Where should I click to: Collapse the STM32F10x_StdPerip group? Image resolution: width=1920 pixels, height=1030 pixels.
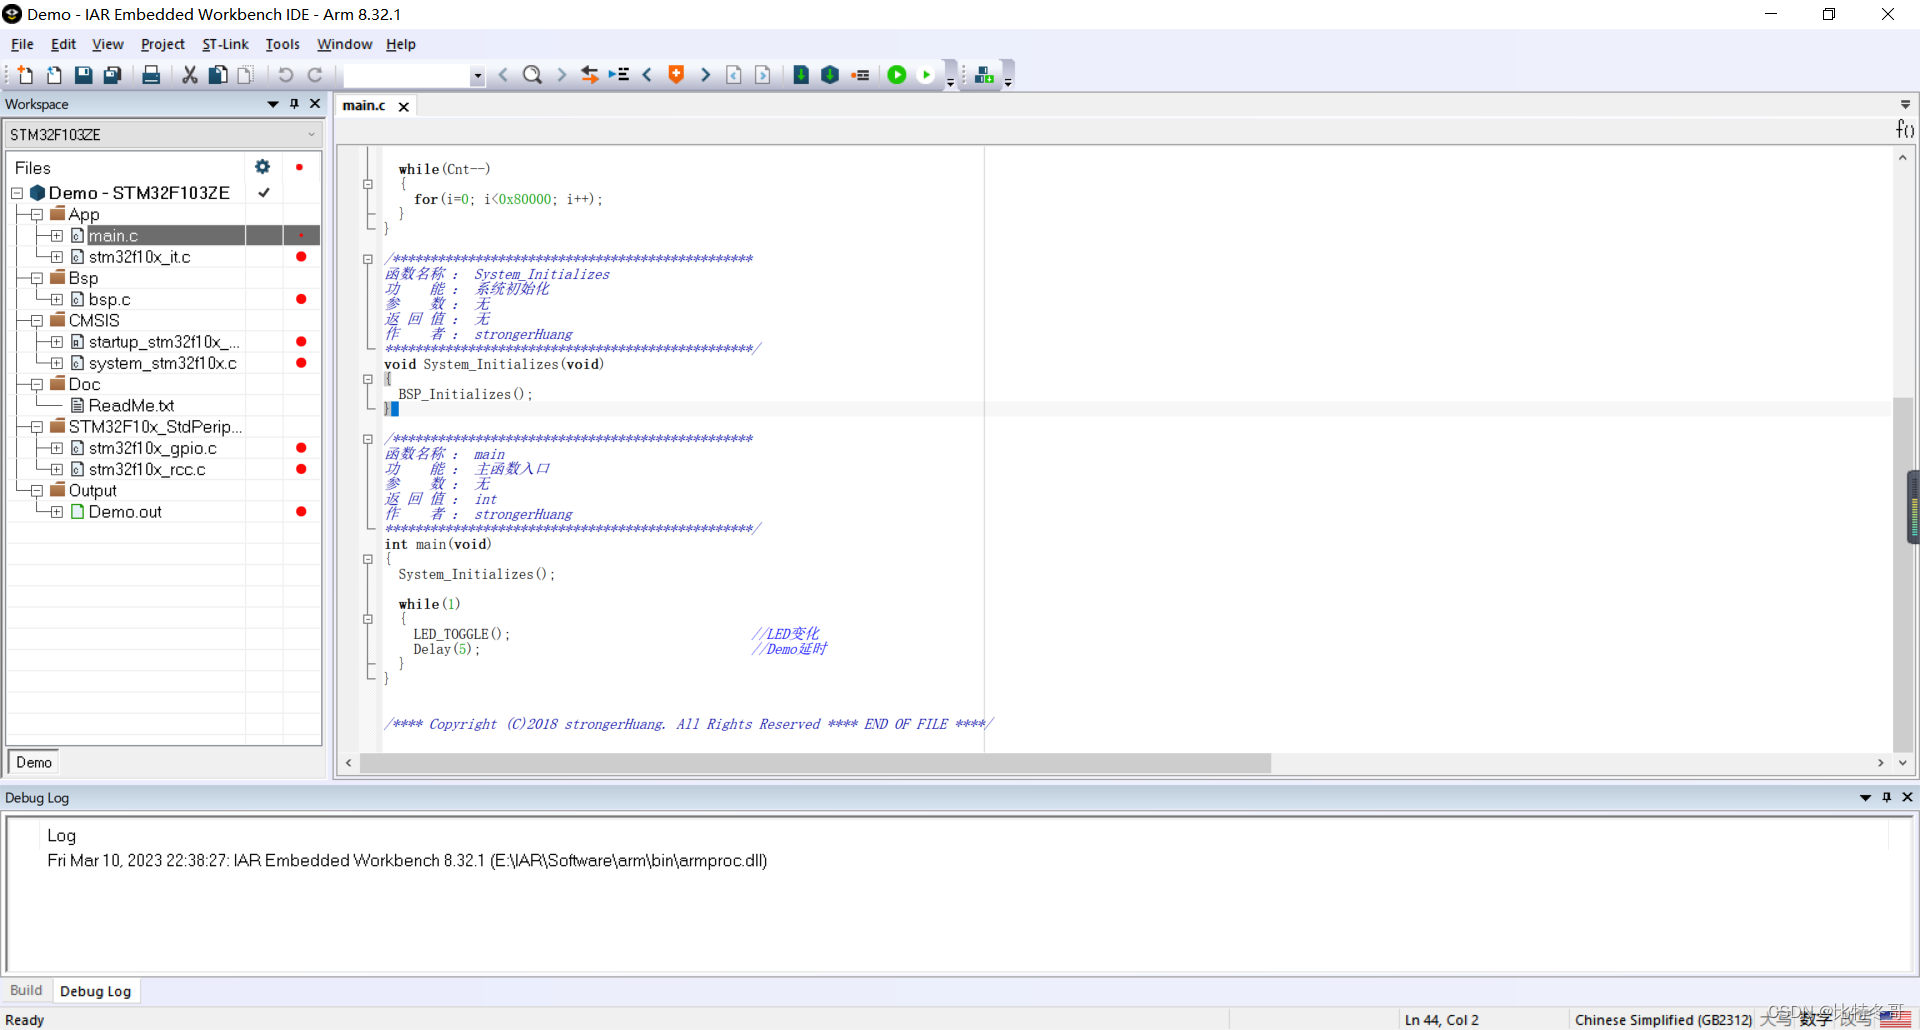[x=37, y=427]
